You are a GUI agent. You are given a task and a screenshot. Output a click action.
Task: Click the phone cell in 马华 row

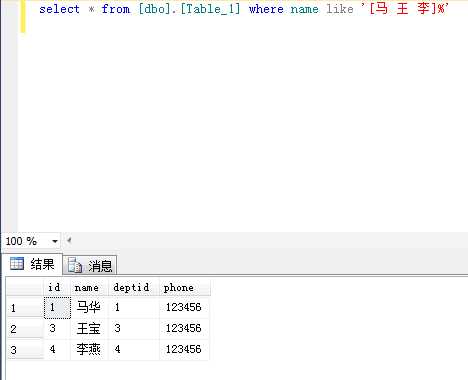(184, 307)
